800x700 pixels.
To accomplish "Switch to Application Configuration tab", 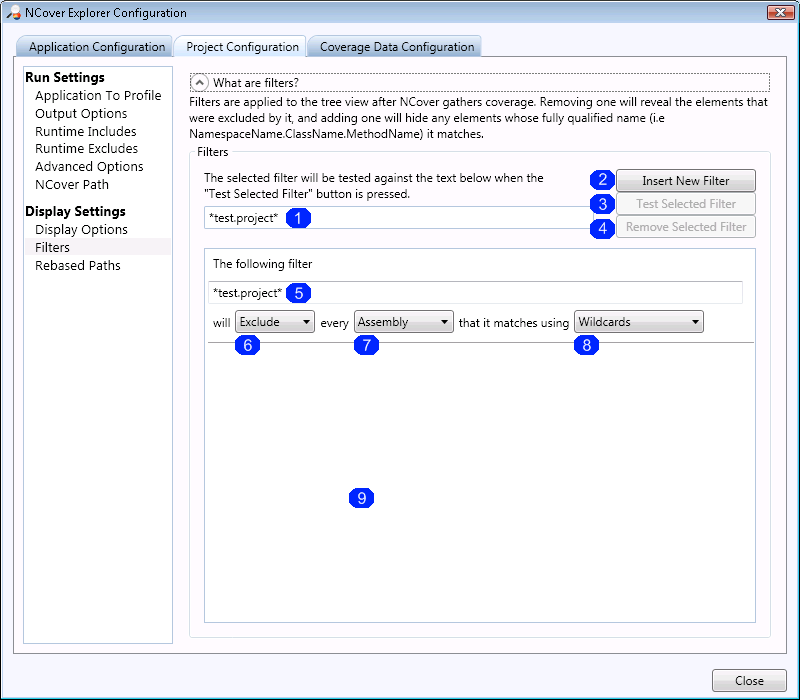I will [94, 46].
